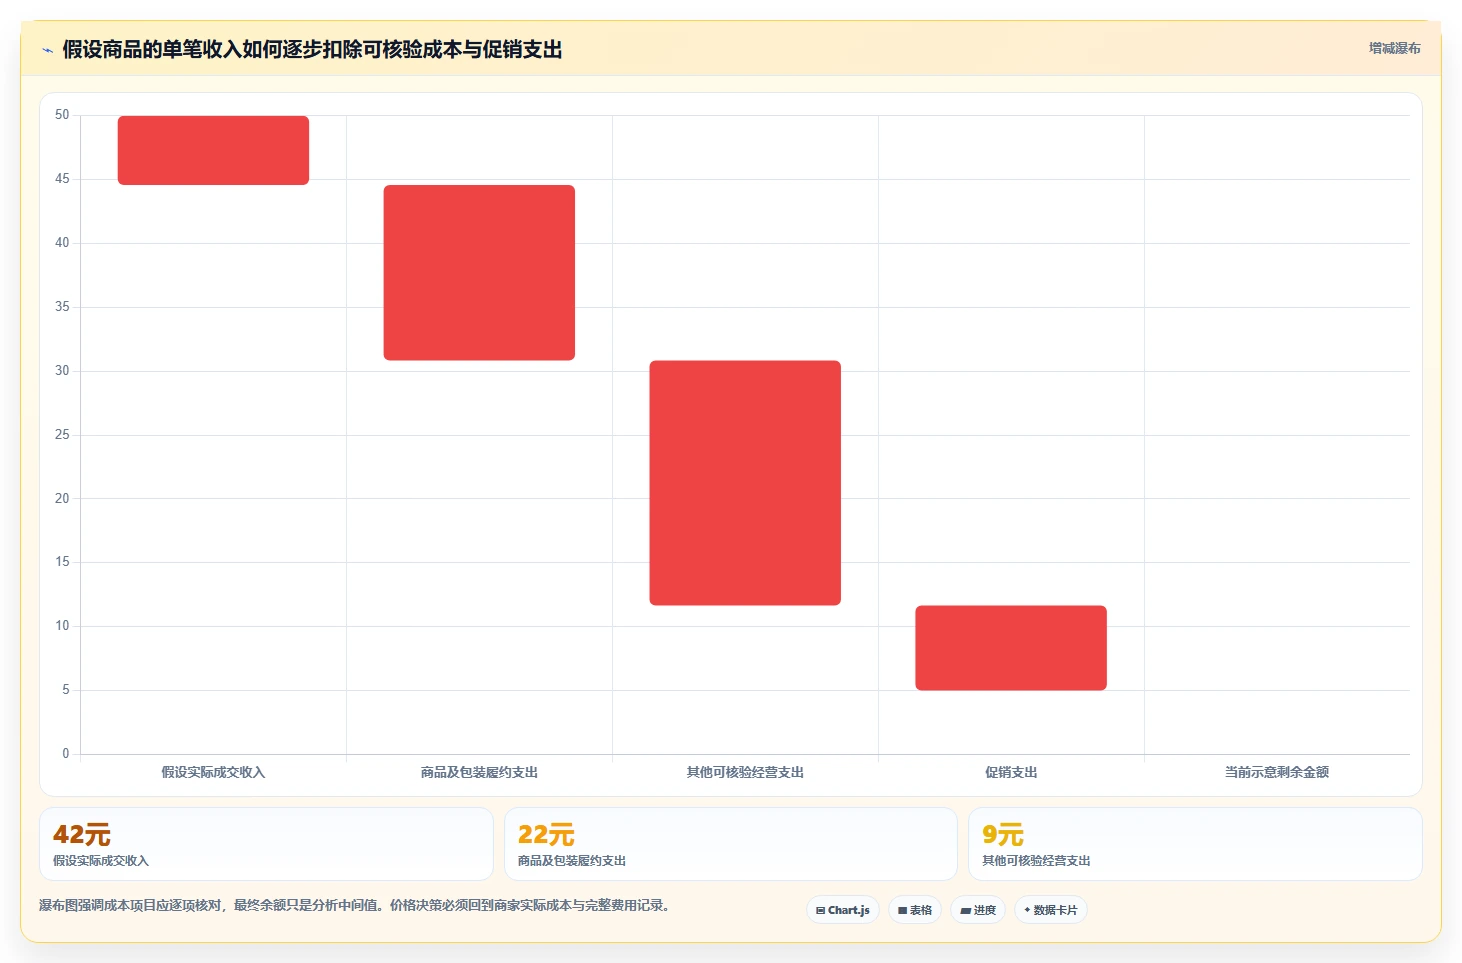Click the 进度 tag pill

point(978,910)
